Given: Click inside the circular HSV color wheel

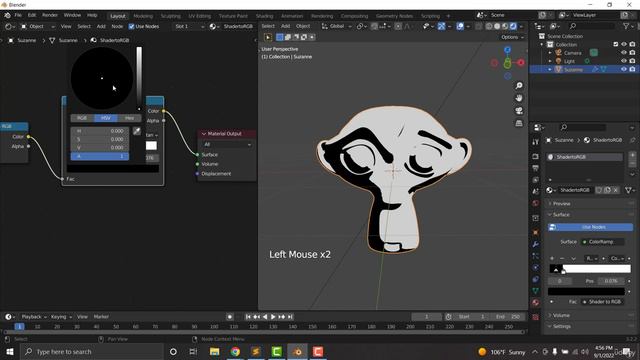Looking at the screenshot, I should coord(102,78).
